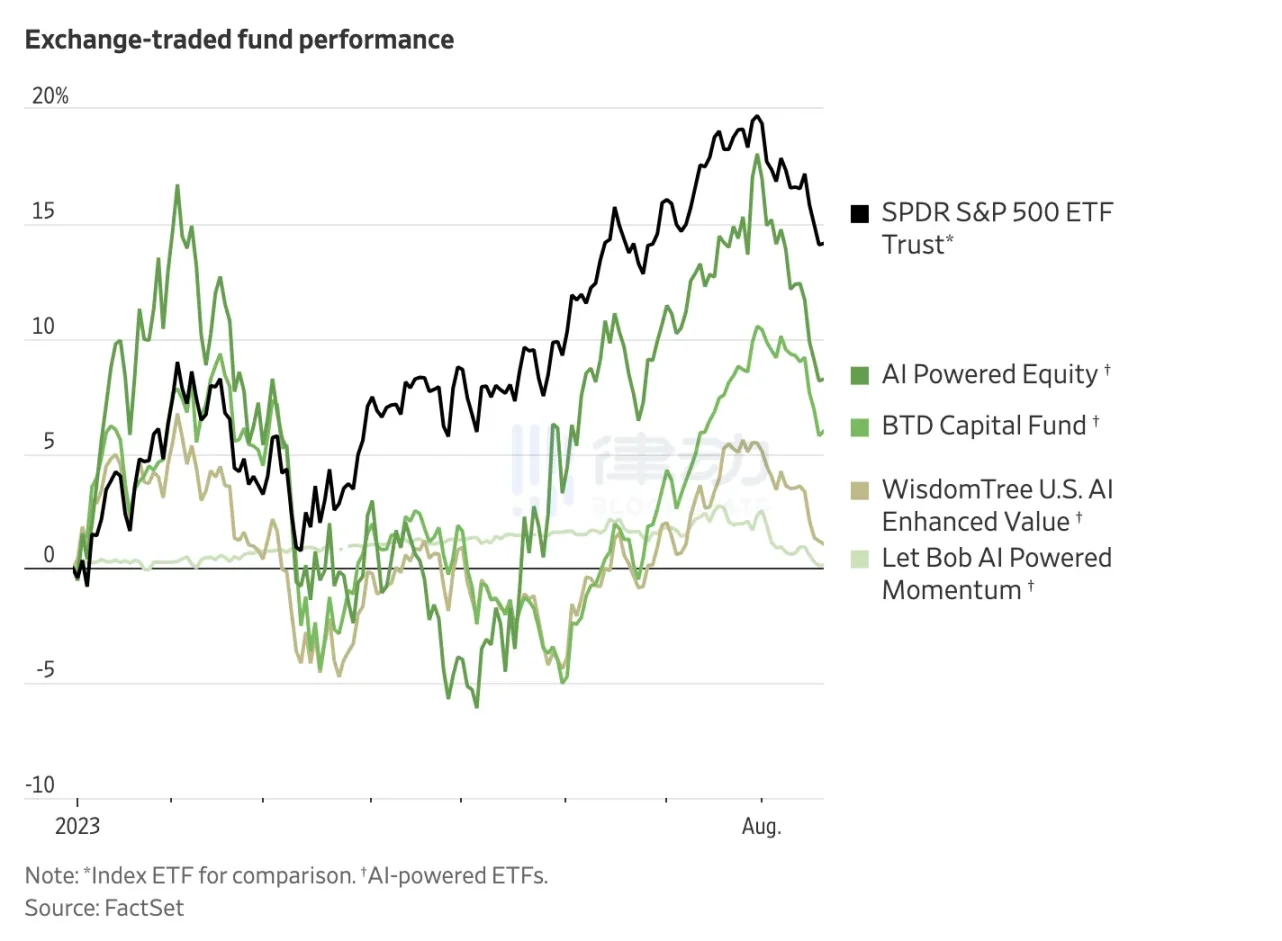Click the black SPDR S&P 500 legend swatch
Viewport: 1282px width, 941px height.
coord(859,213)
